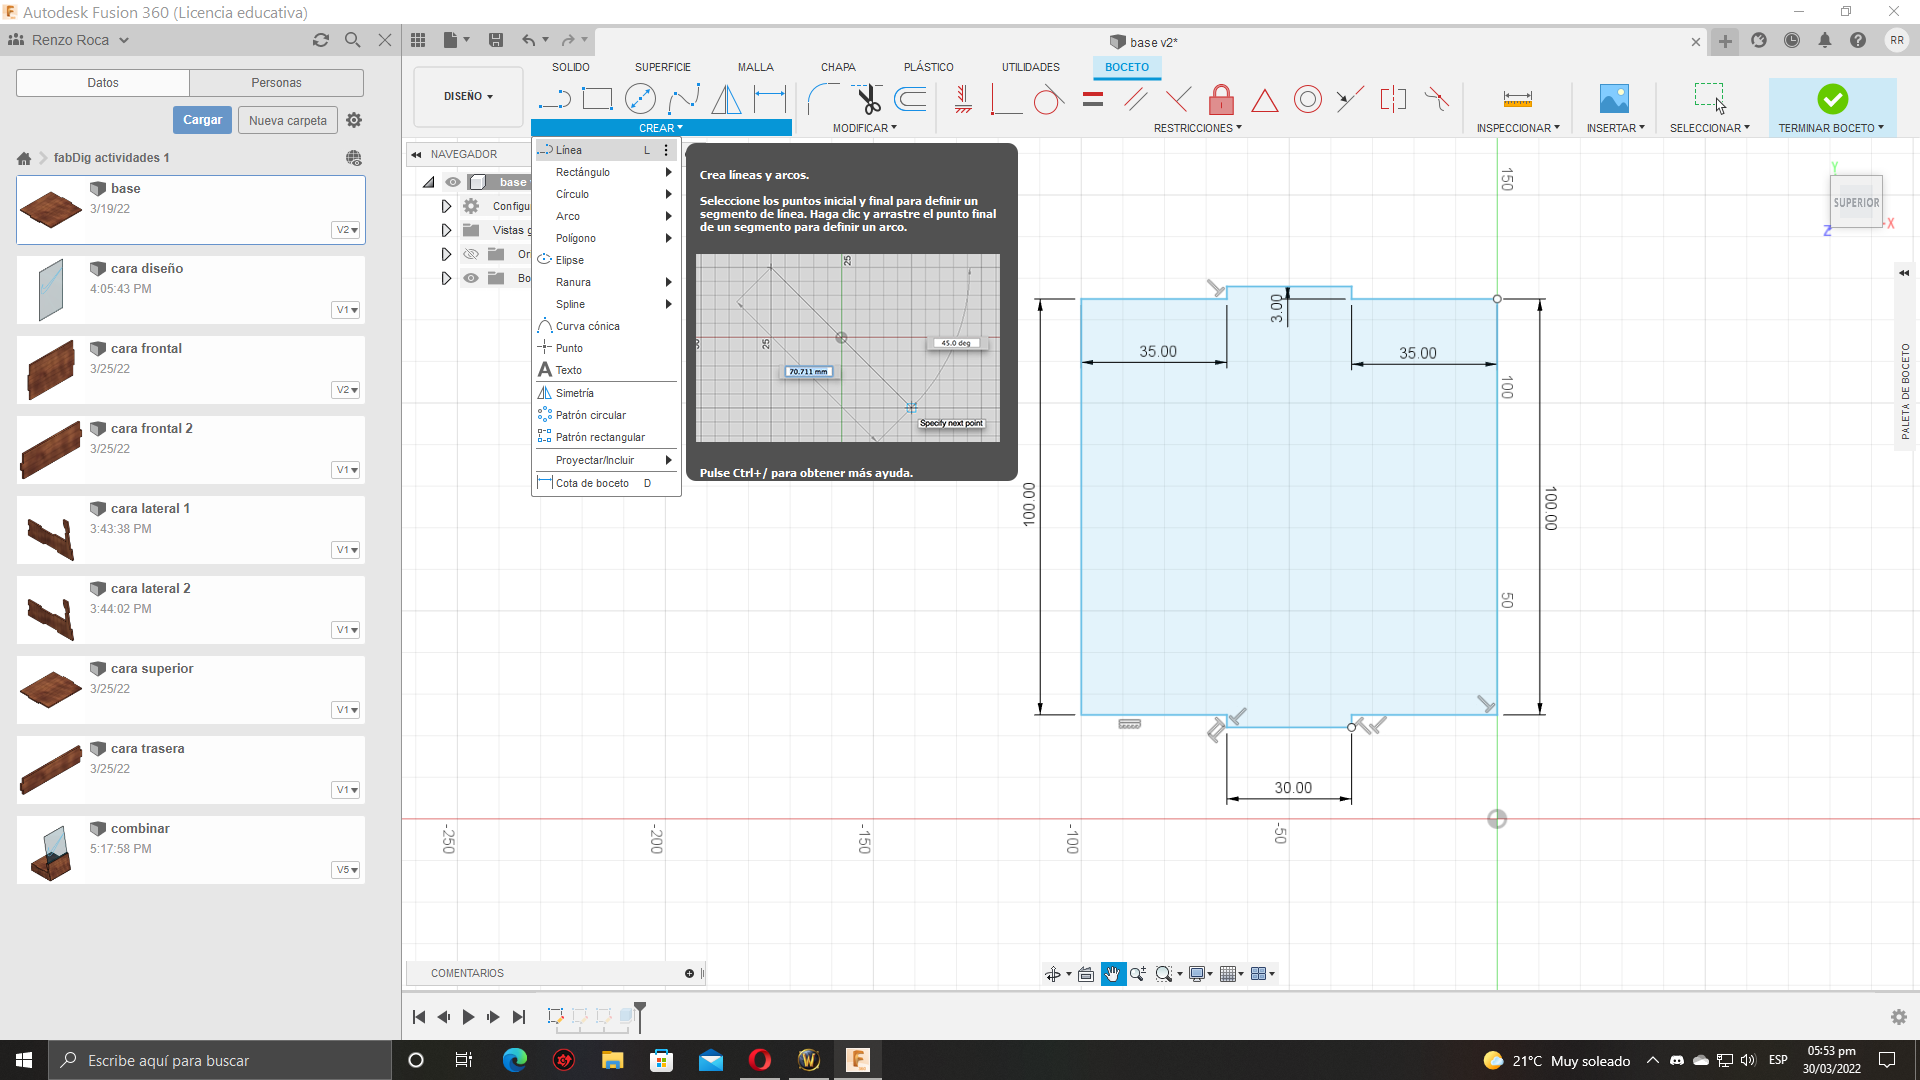
Task: Switch to the Personas tab in data panel
Action: 276,83
